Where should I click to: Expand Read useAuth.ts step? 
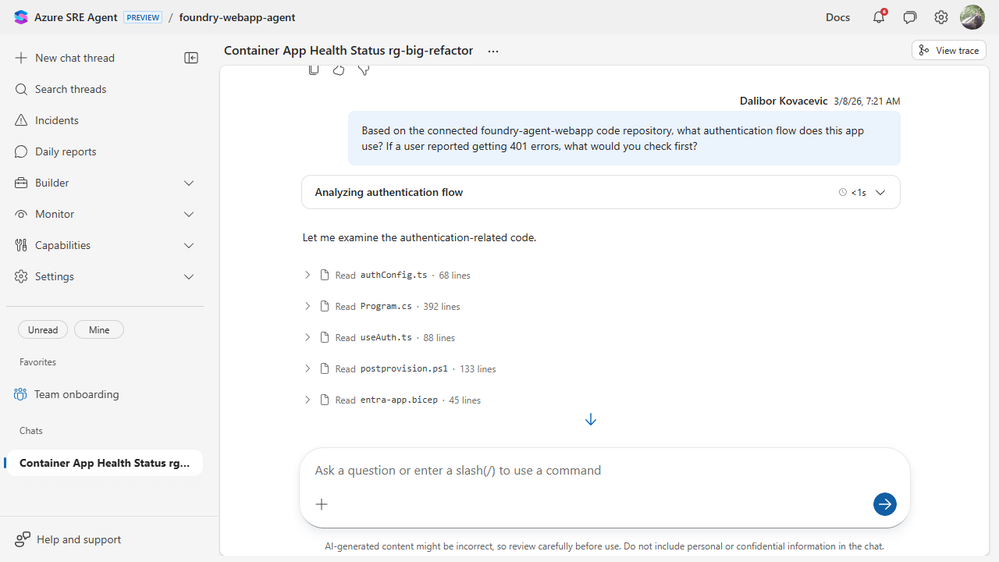(307, 338)
